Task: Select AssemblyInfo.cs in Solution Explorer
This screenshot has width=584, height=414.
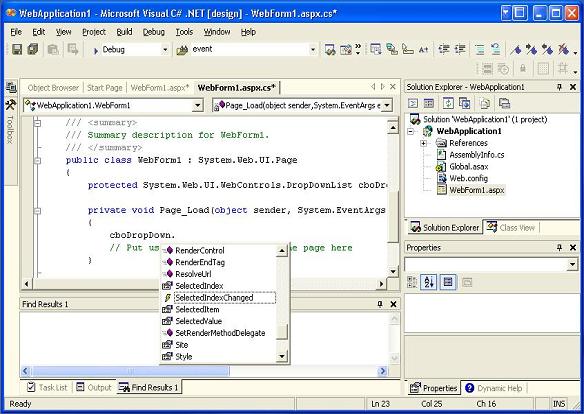Action: click(x=477, y=155)
